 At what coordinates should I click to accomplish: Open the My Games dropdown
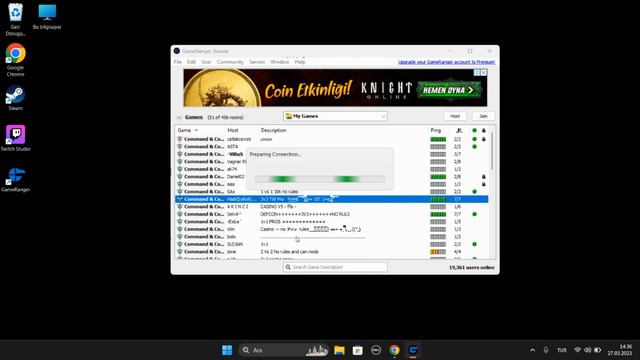(x=335, y=116)
